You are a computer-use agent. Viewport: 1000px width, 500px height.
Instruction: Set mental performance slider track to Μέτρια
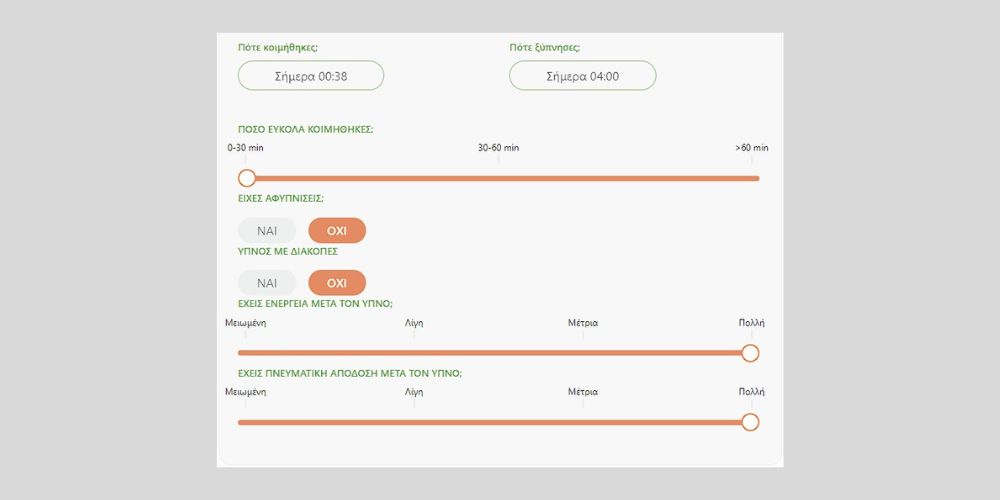(x=583, y=422)
